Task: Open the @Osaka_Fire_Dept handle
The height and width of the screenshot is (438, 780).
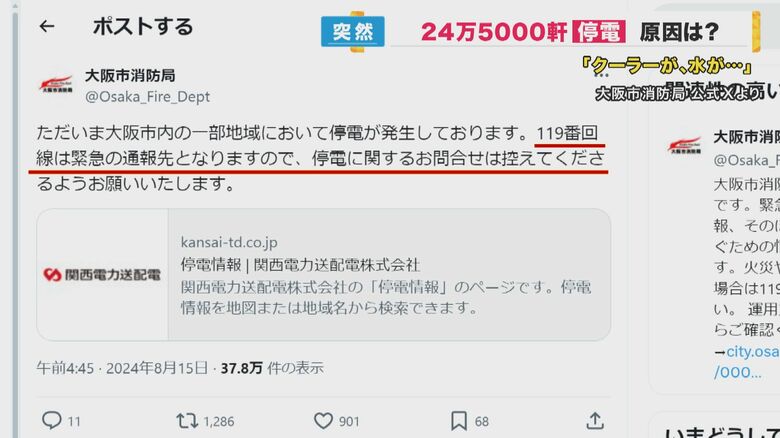Action: 148,97
